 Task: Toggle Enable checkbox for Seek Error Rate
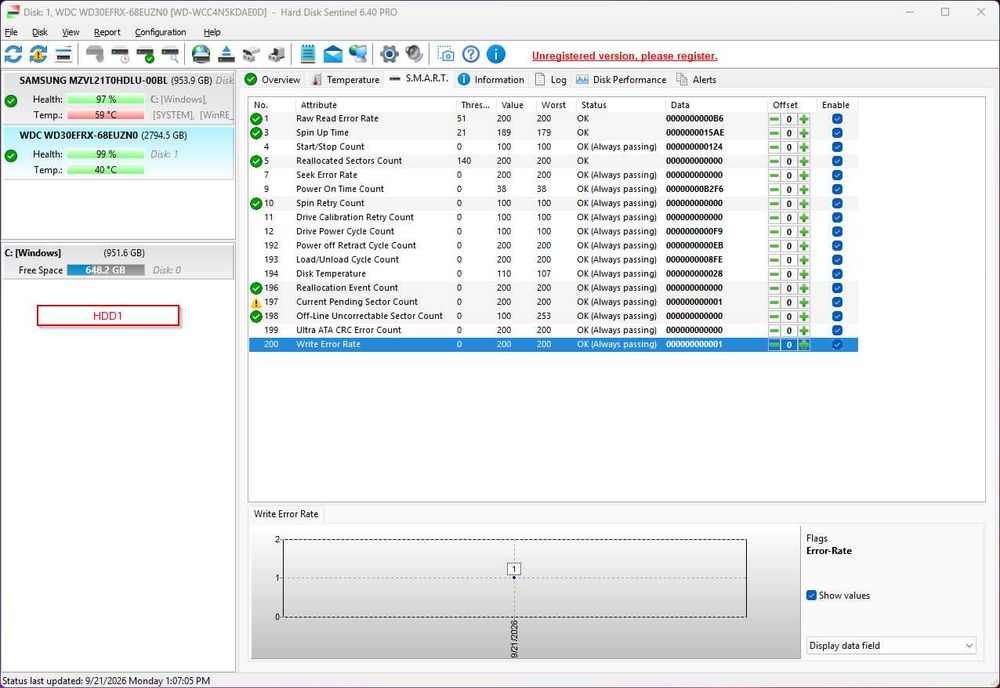click(x=837, y=175)
